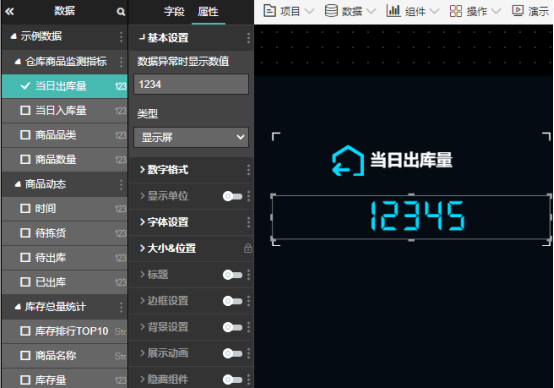This screenshot has width=554, height=388.
Task: Enable the 展示动画 switch
Action: tap(232, 353)
